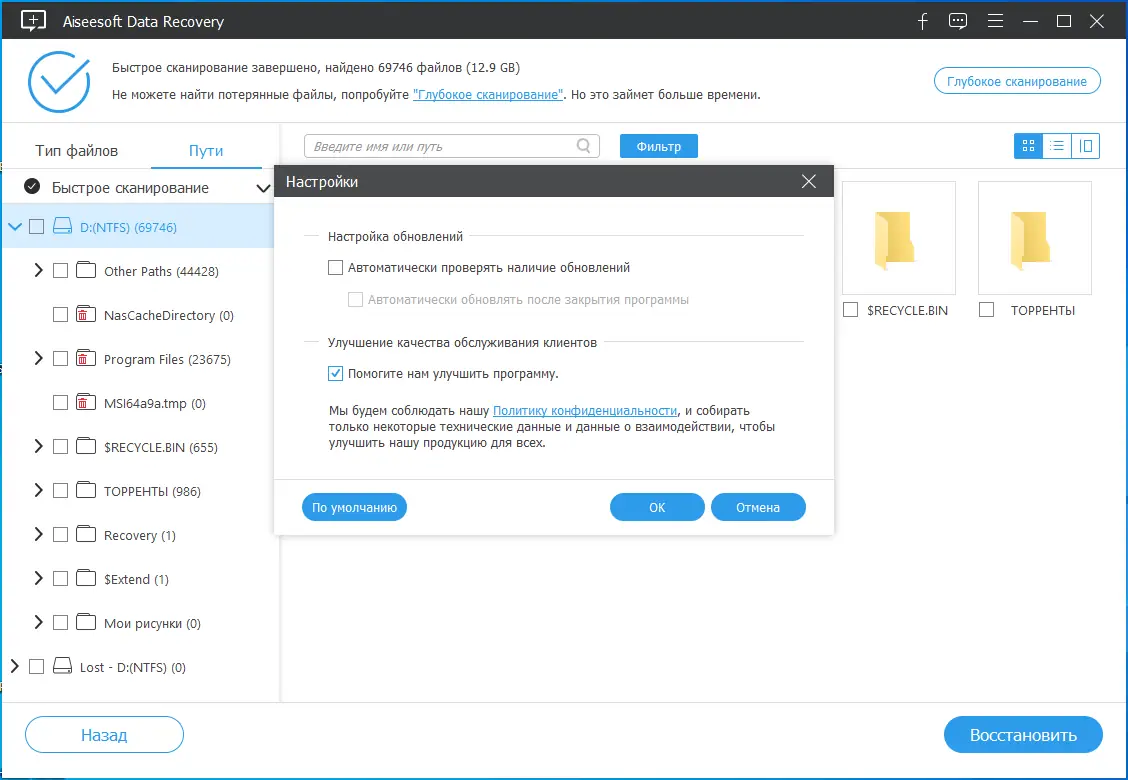The height and width of the screenshot is (780, 1128).
Task: Expand the Lost - D:(NTFS) node
Action: [14, 666]
